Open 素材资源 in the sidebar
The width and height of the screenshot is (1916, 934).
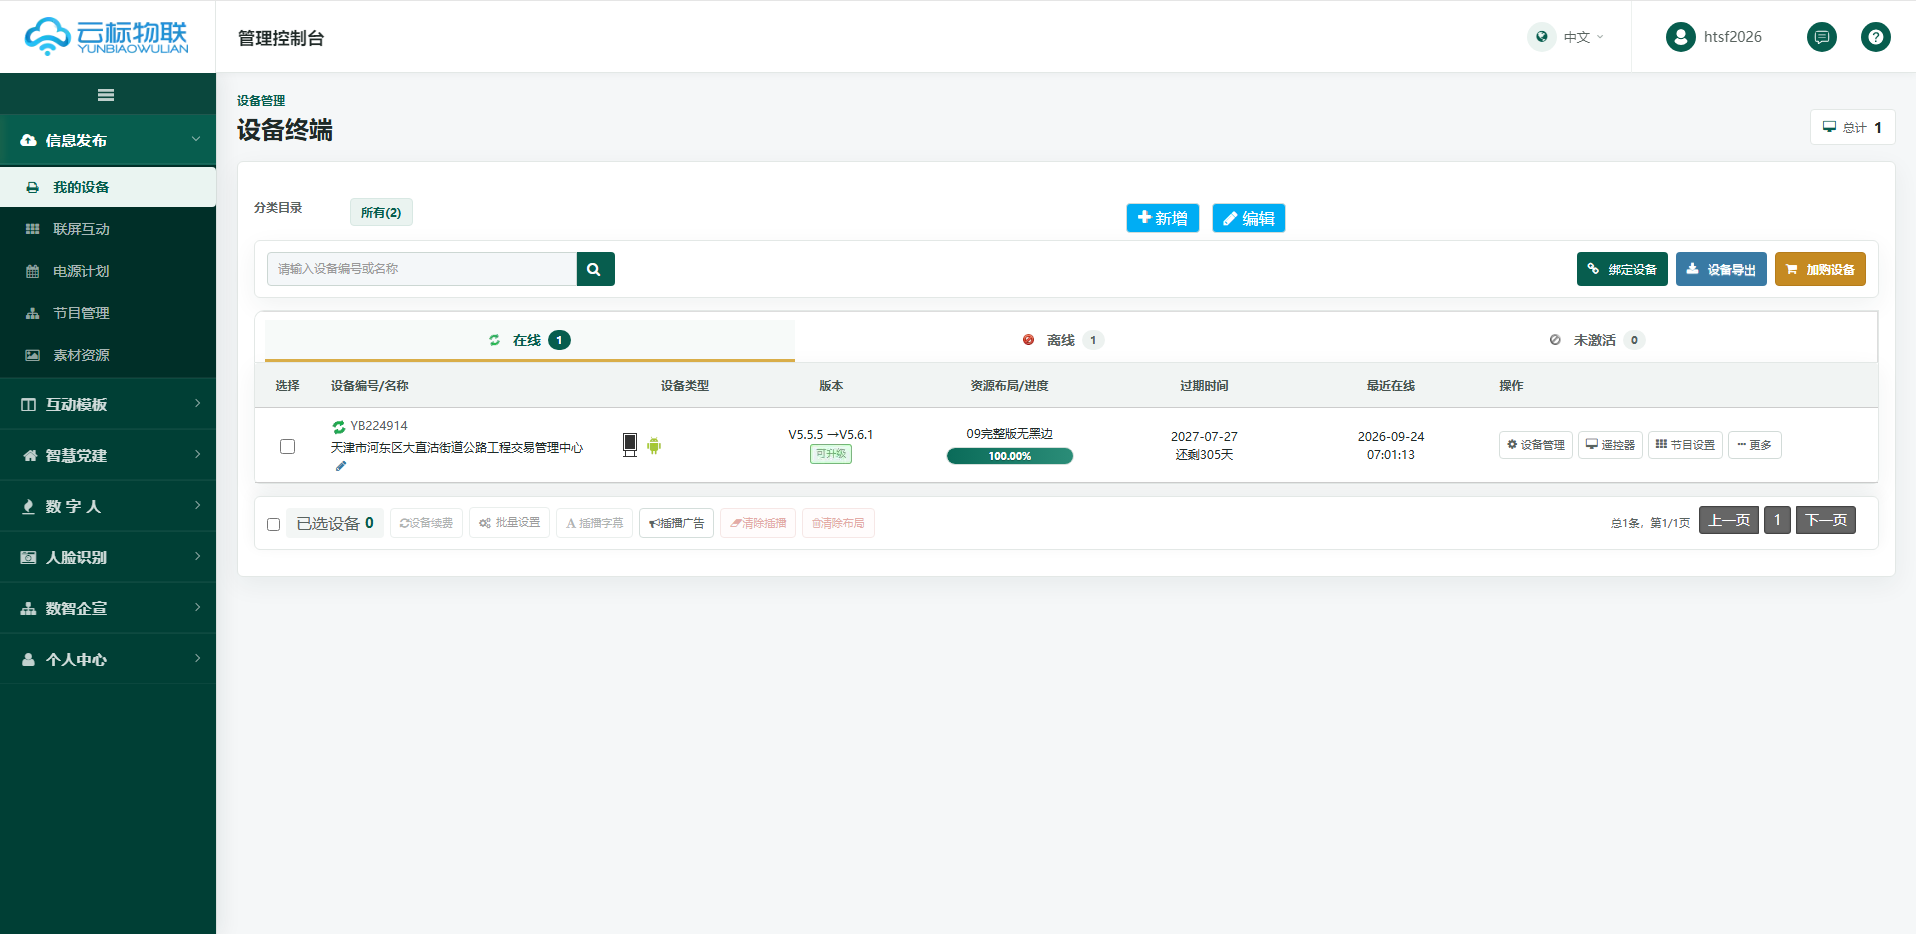pyautogui.click(x=108, y=355)
